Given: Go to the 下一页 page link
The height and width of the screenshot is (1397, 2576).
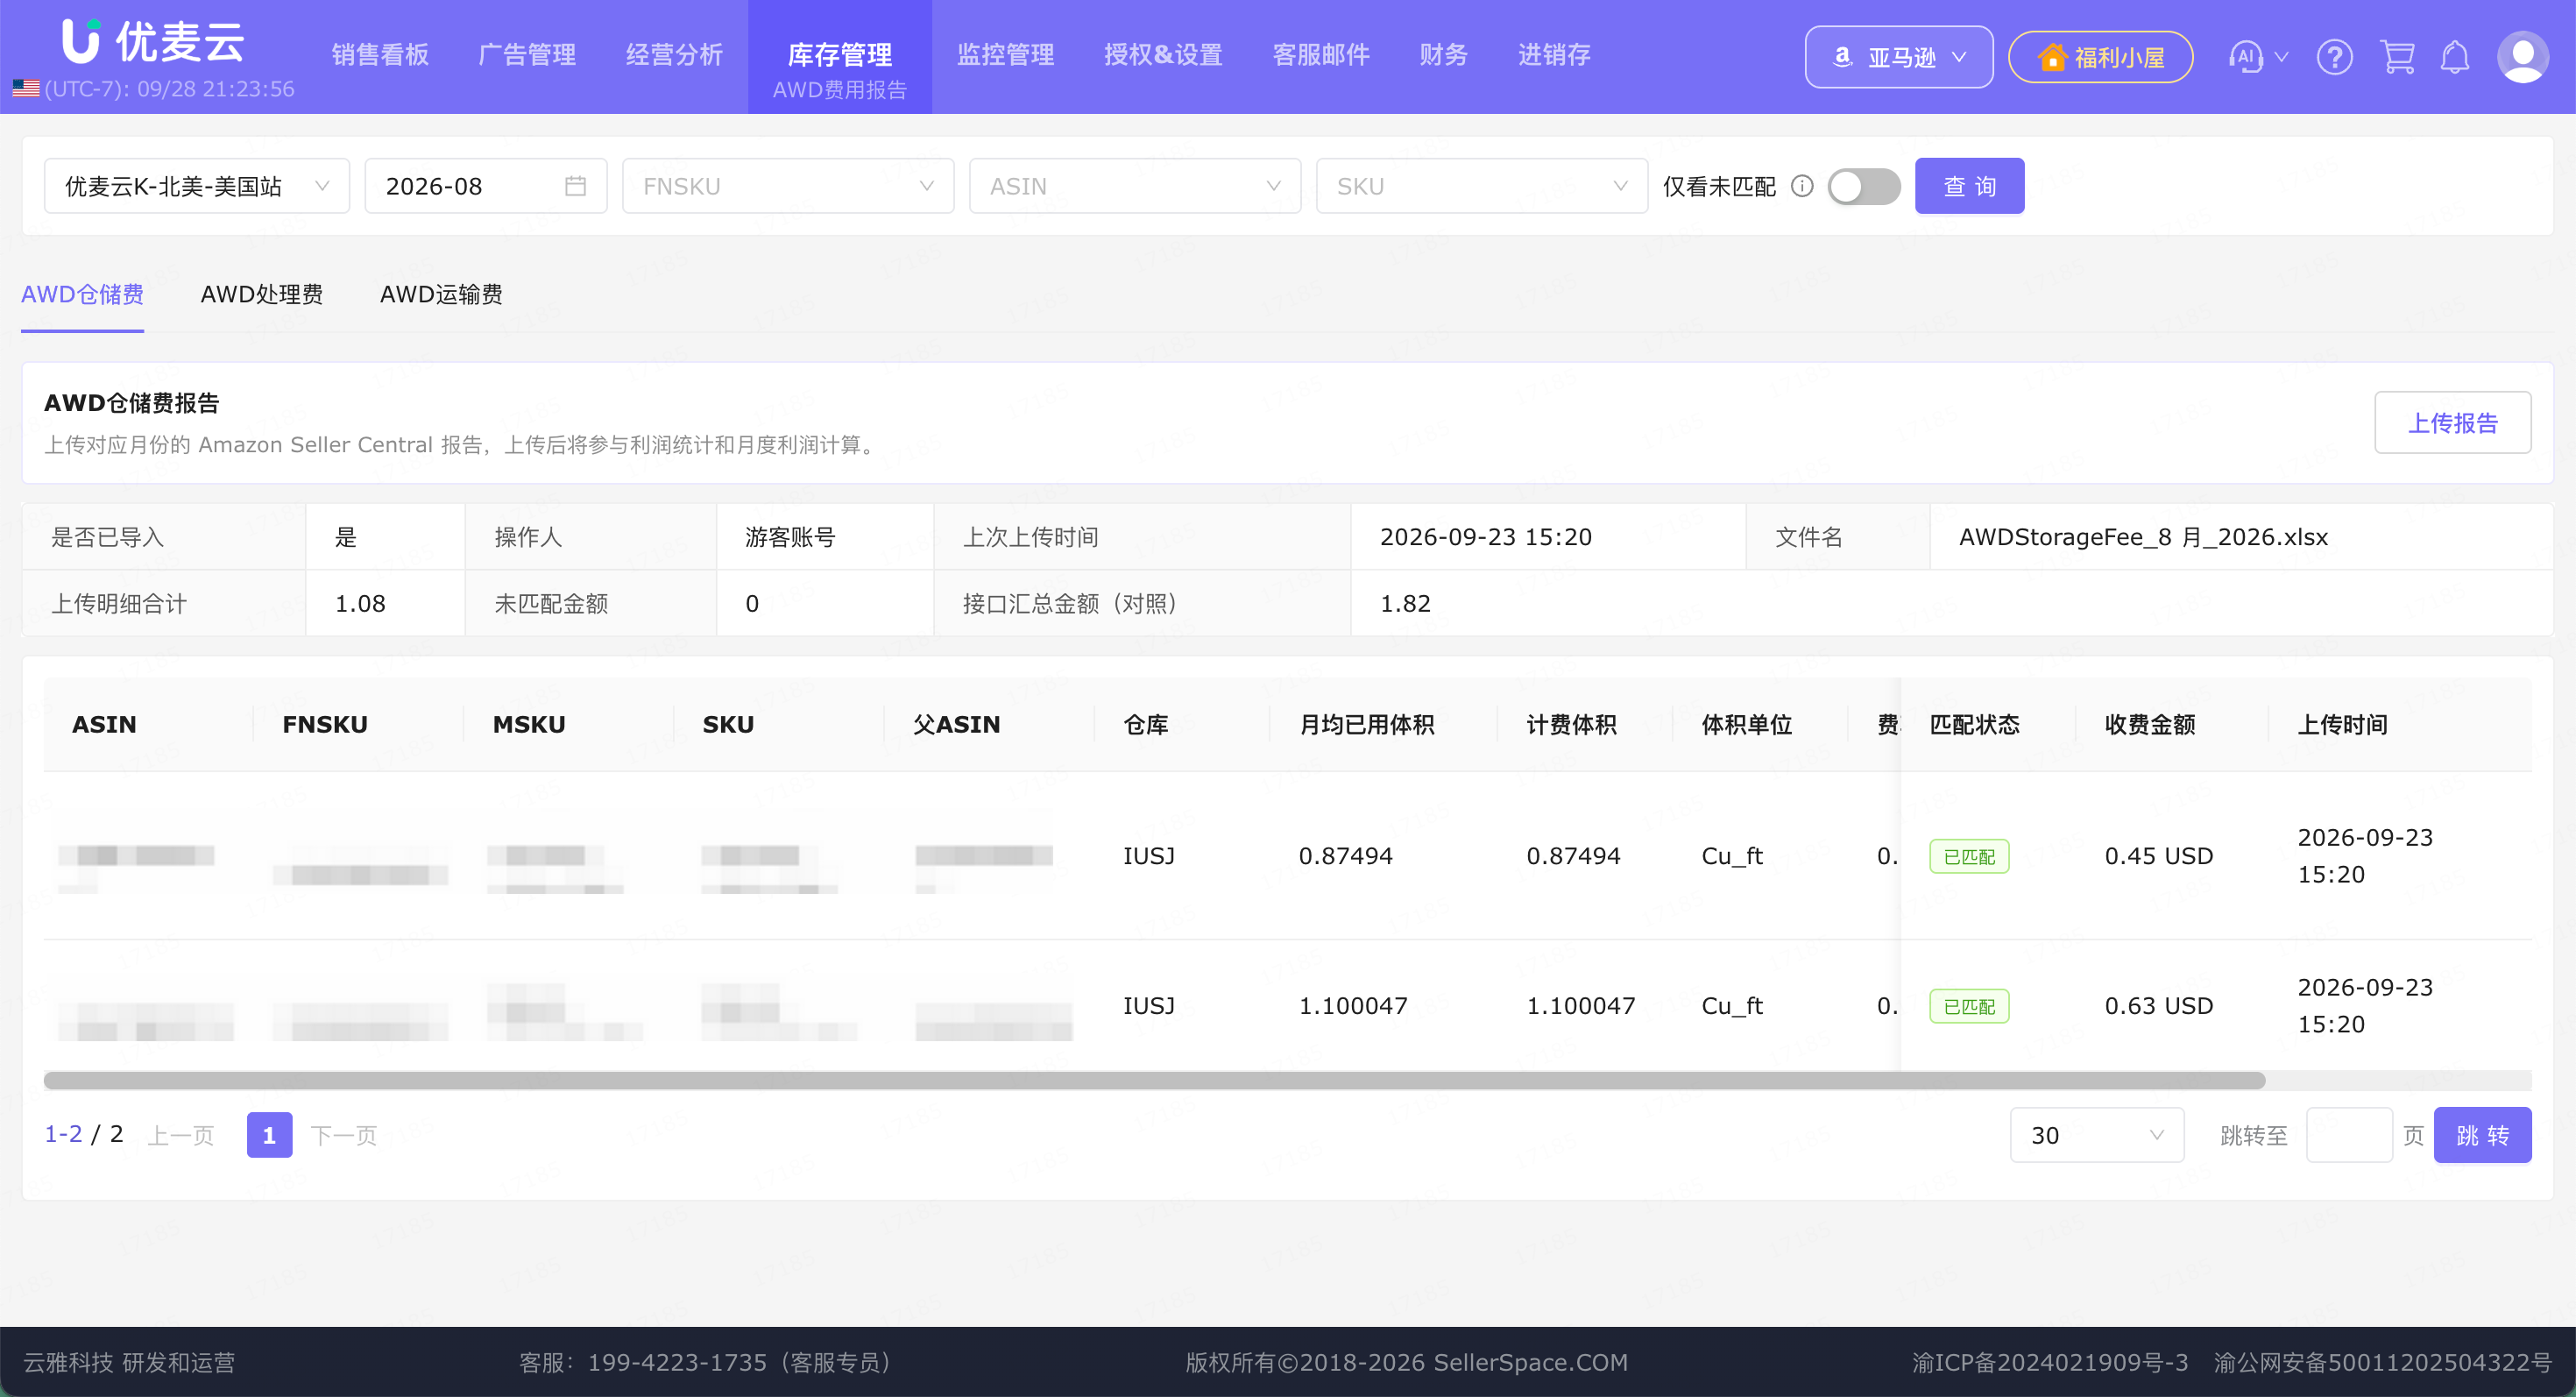Looking at the screenshot, I should click(x=343, y=1135).
